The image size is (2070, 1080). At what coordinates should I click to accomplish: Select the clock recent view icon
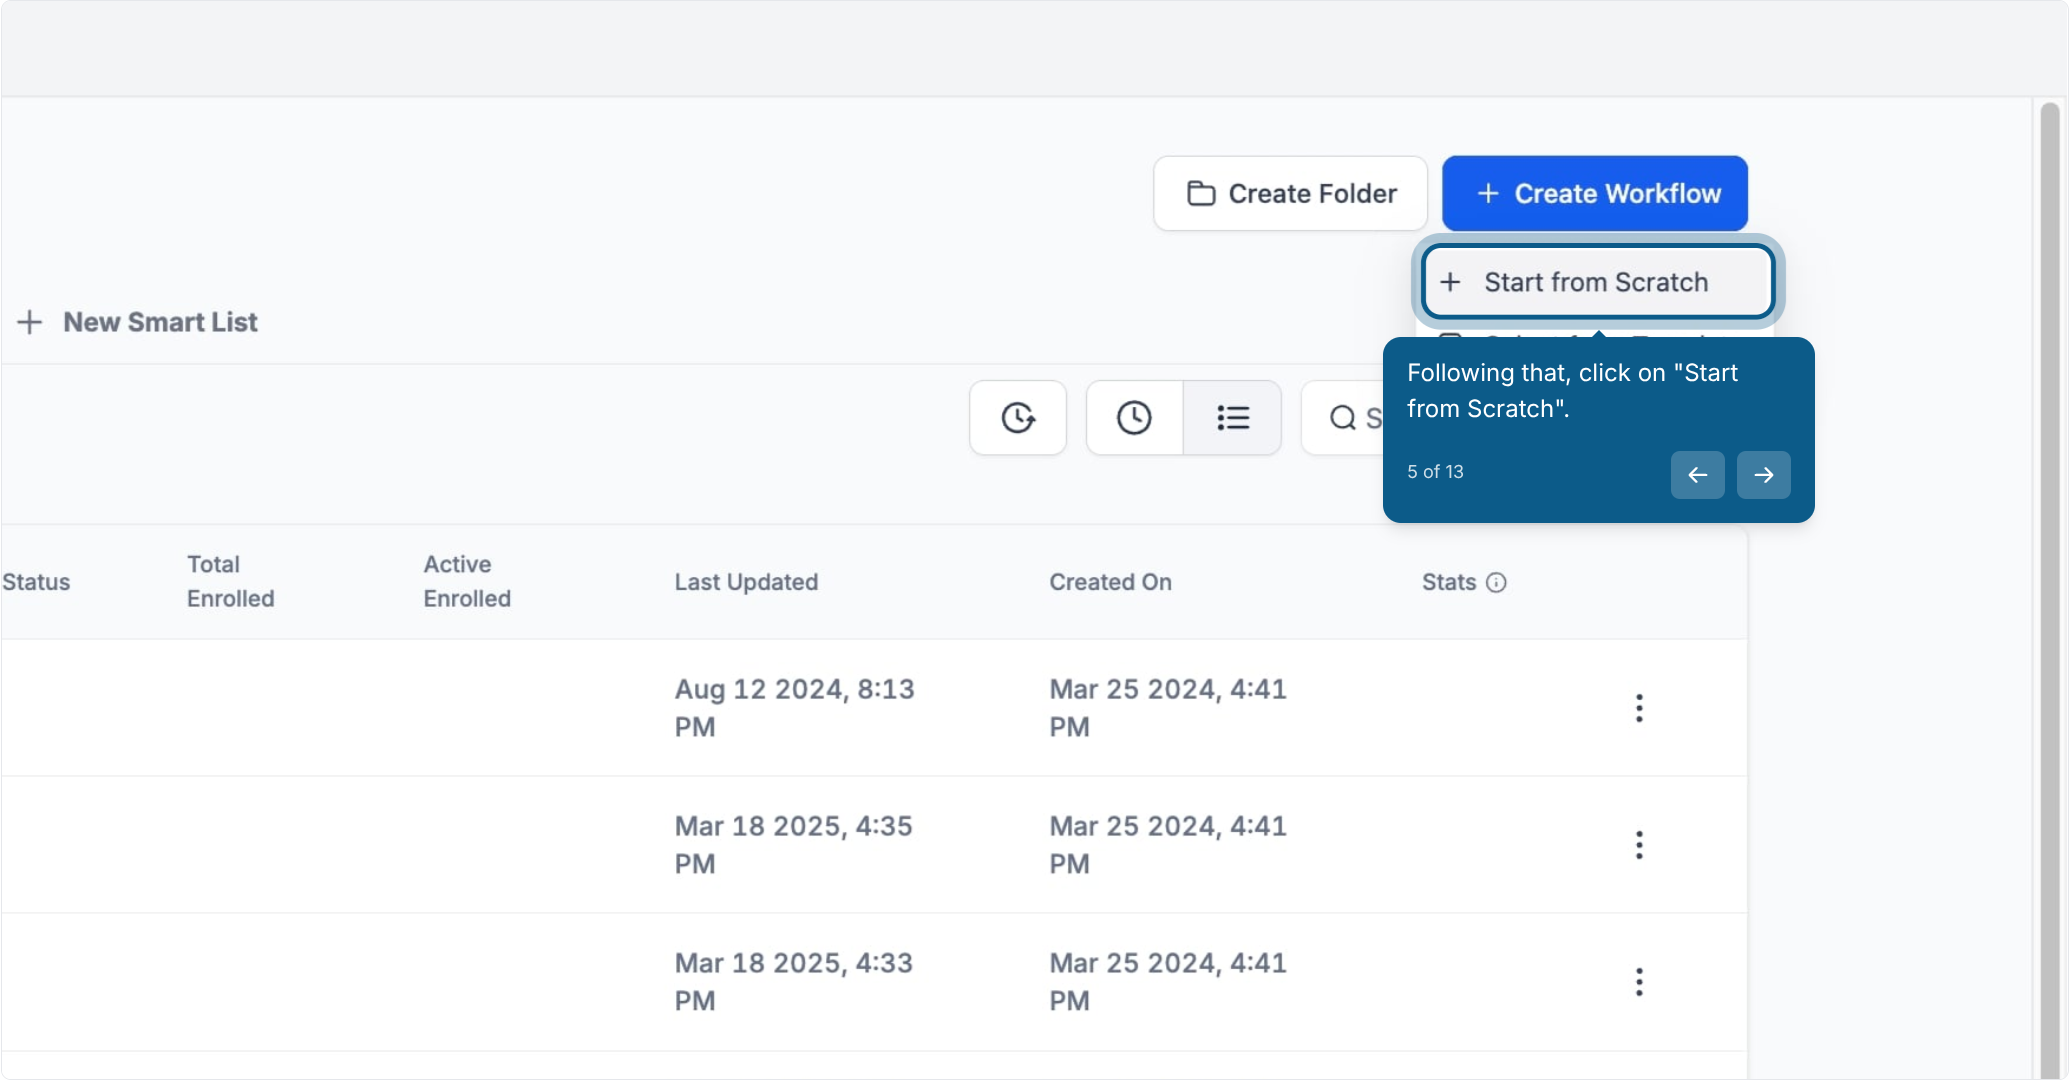[1134, 417]
